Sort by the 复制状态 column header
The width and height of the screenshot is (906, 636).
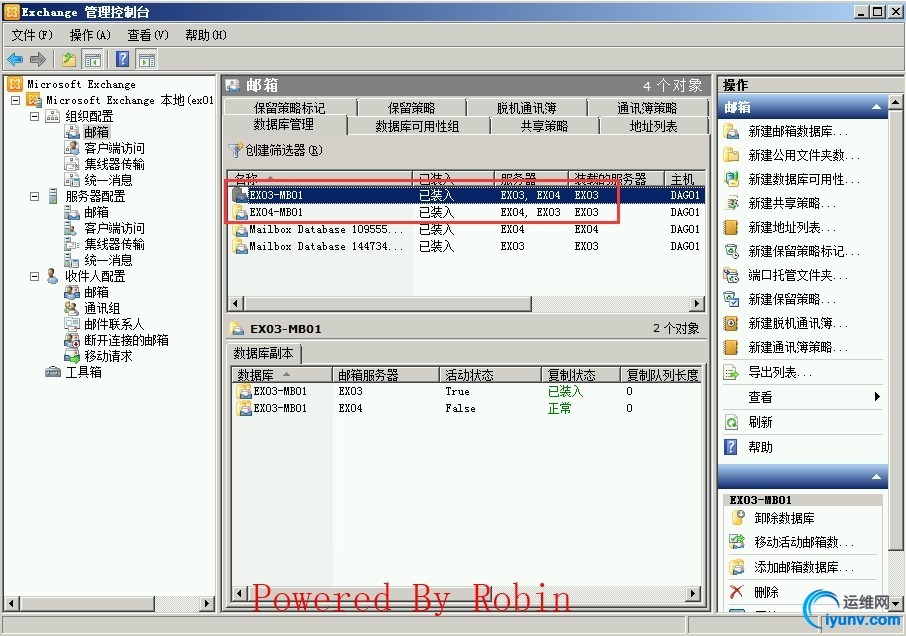coord(581,375)
